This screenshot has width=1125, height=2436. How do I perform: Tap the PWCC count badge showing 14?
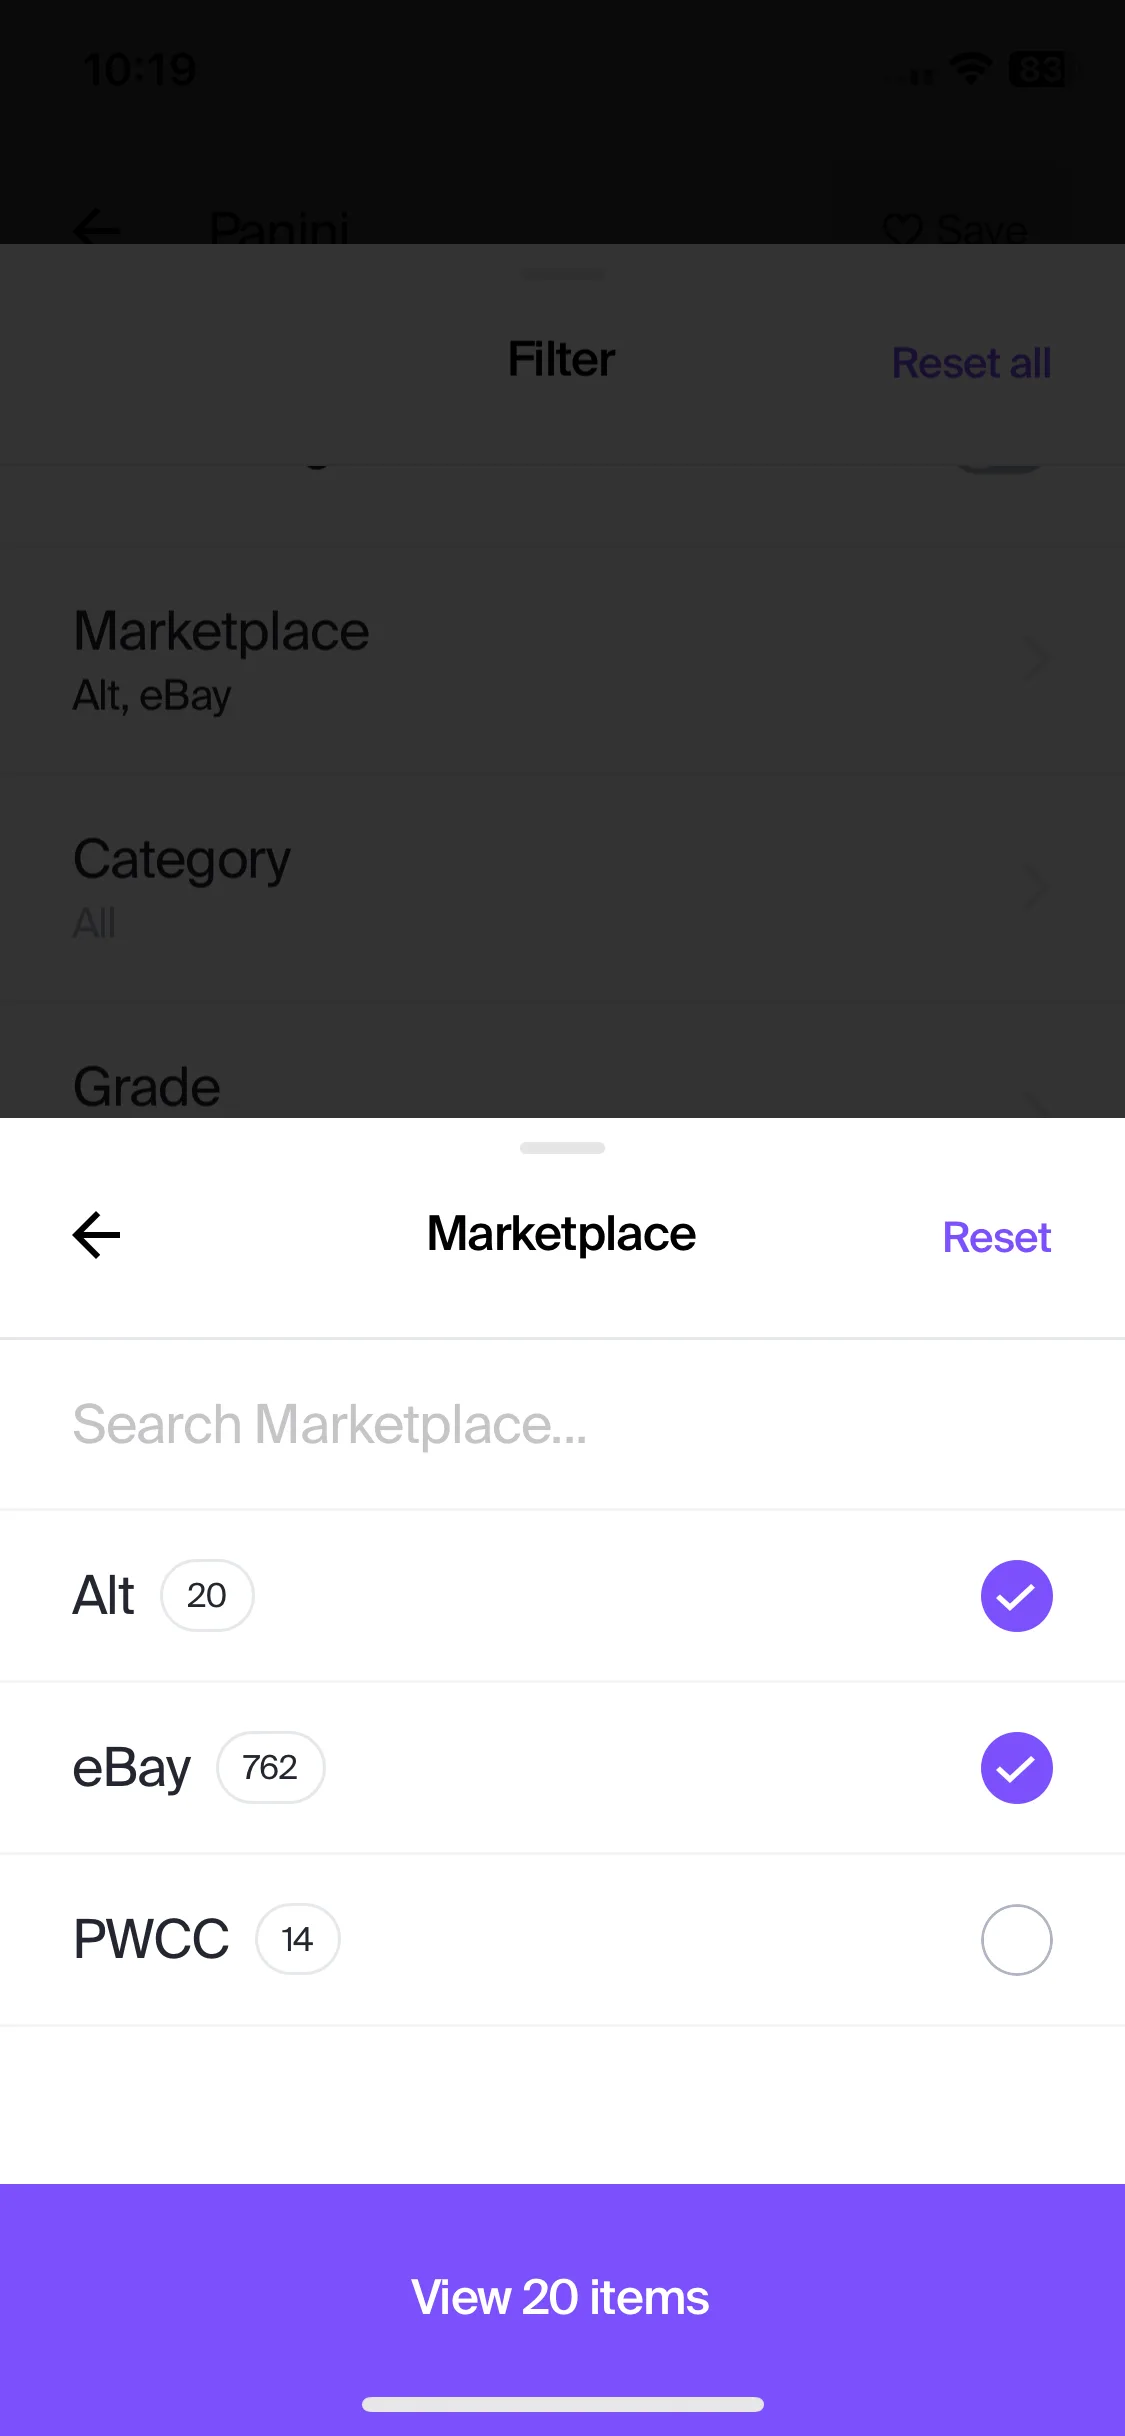pos(298,1939)
